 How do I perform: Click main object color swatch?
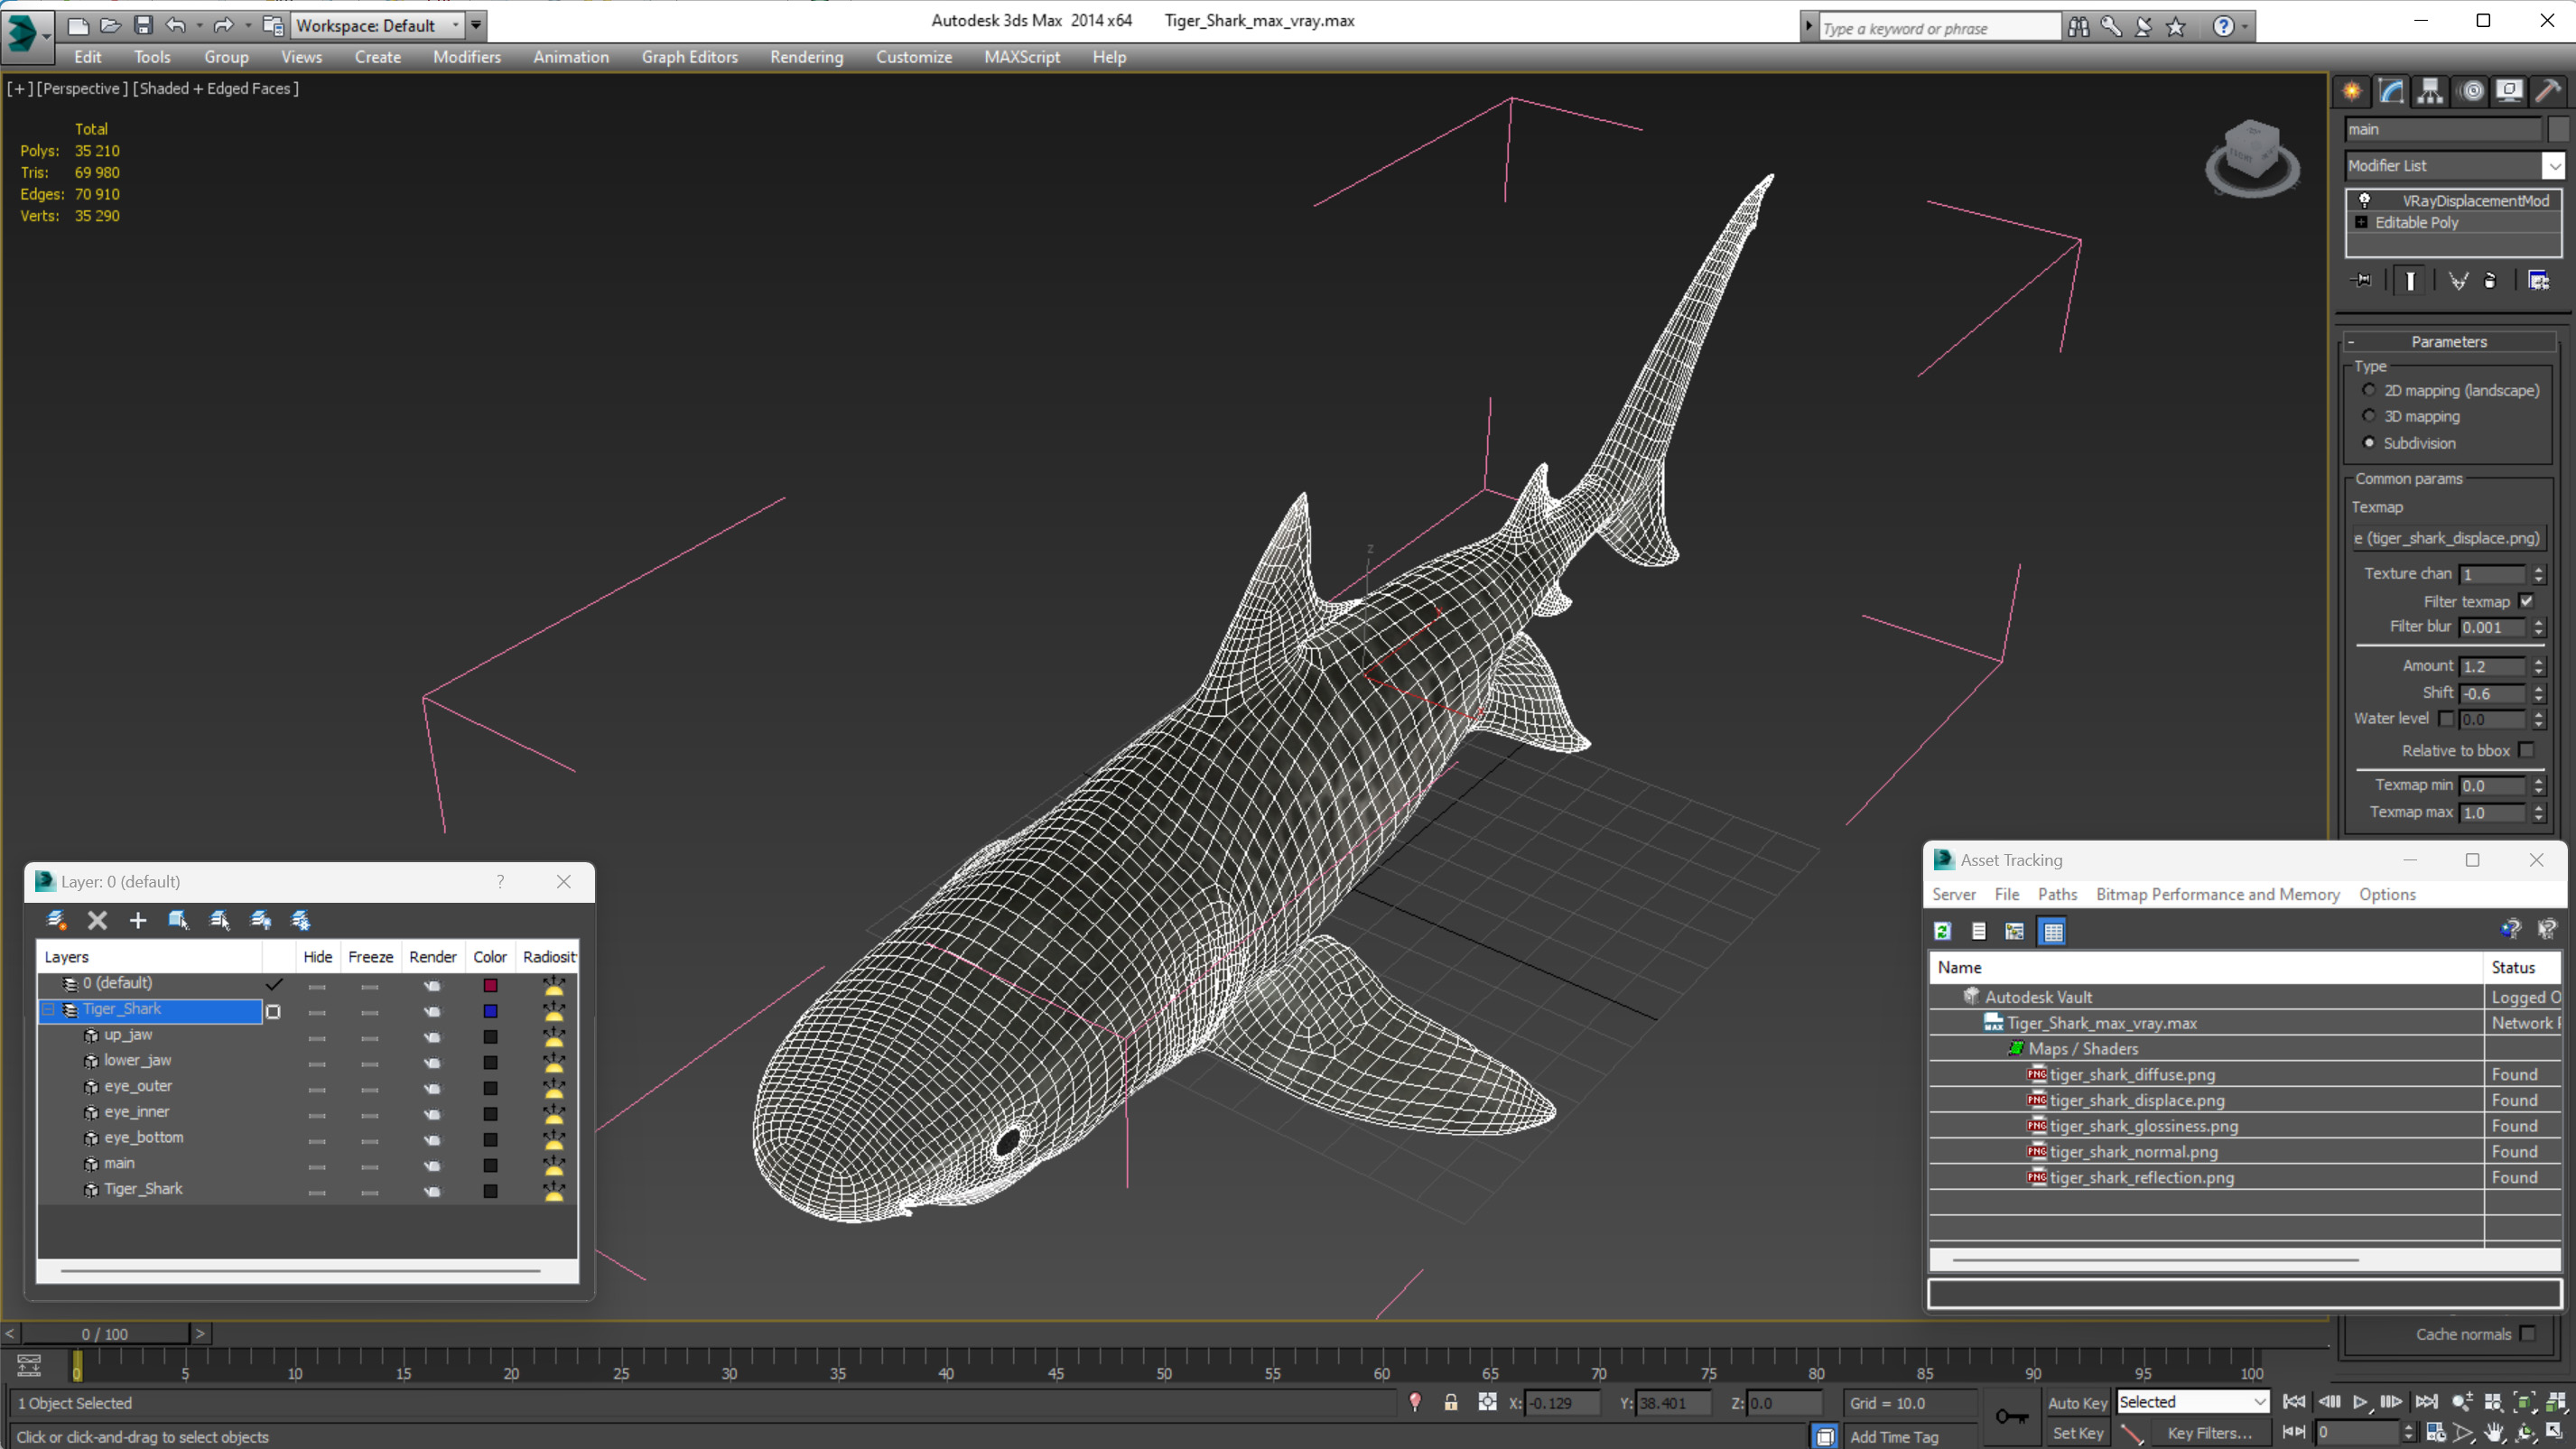click(x=2558, y=129)
